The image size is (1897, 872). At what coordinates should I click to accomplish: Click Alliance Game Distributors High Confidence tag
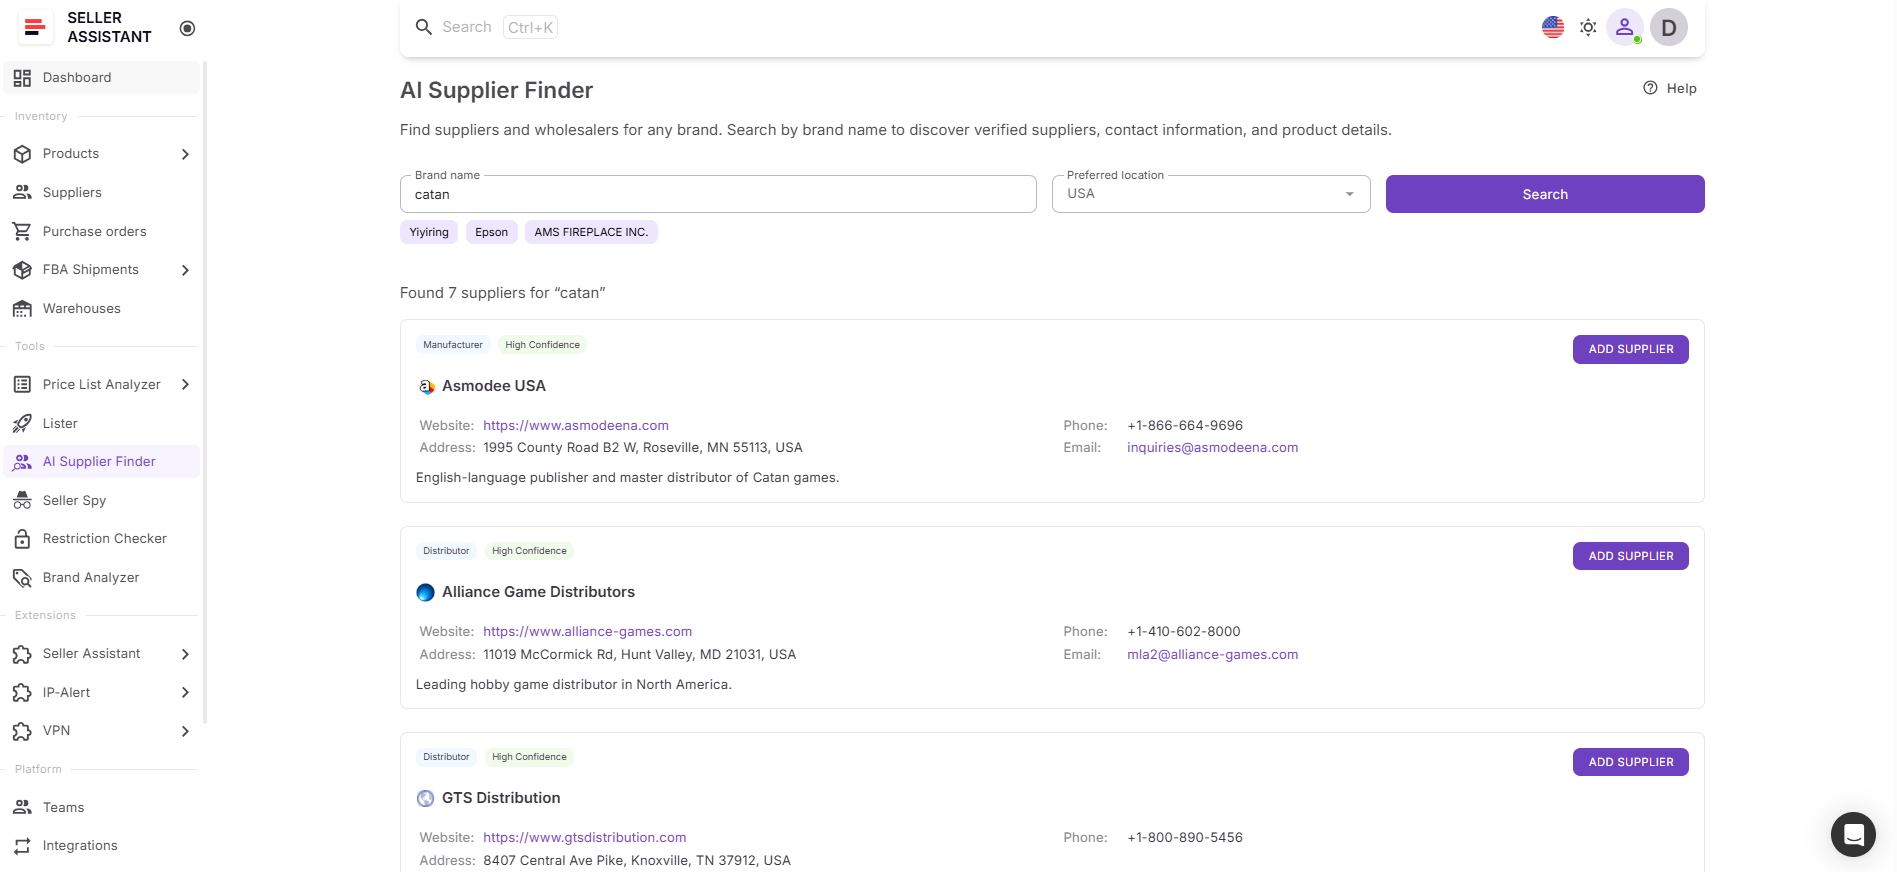tap(529, 551)
